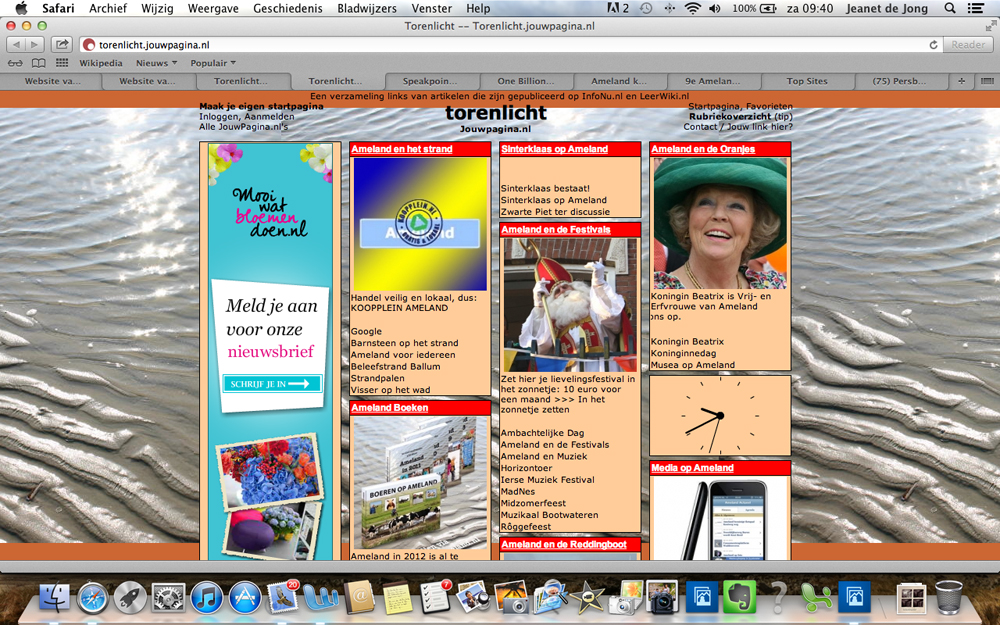The height and width of the screenshot is (625, 1000).
Task: Click Maak je eigen startpagina link
Action: coord(261,107)
